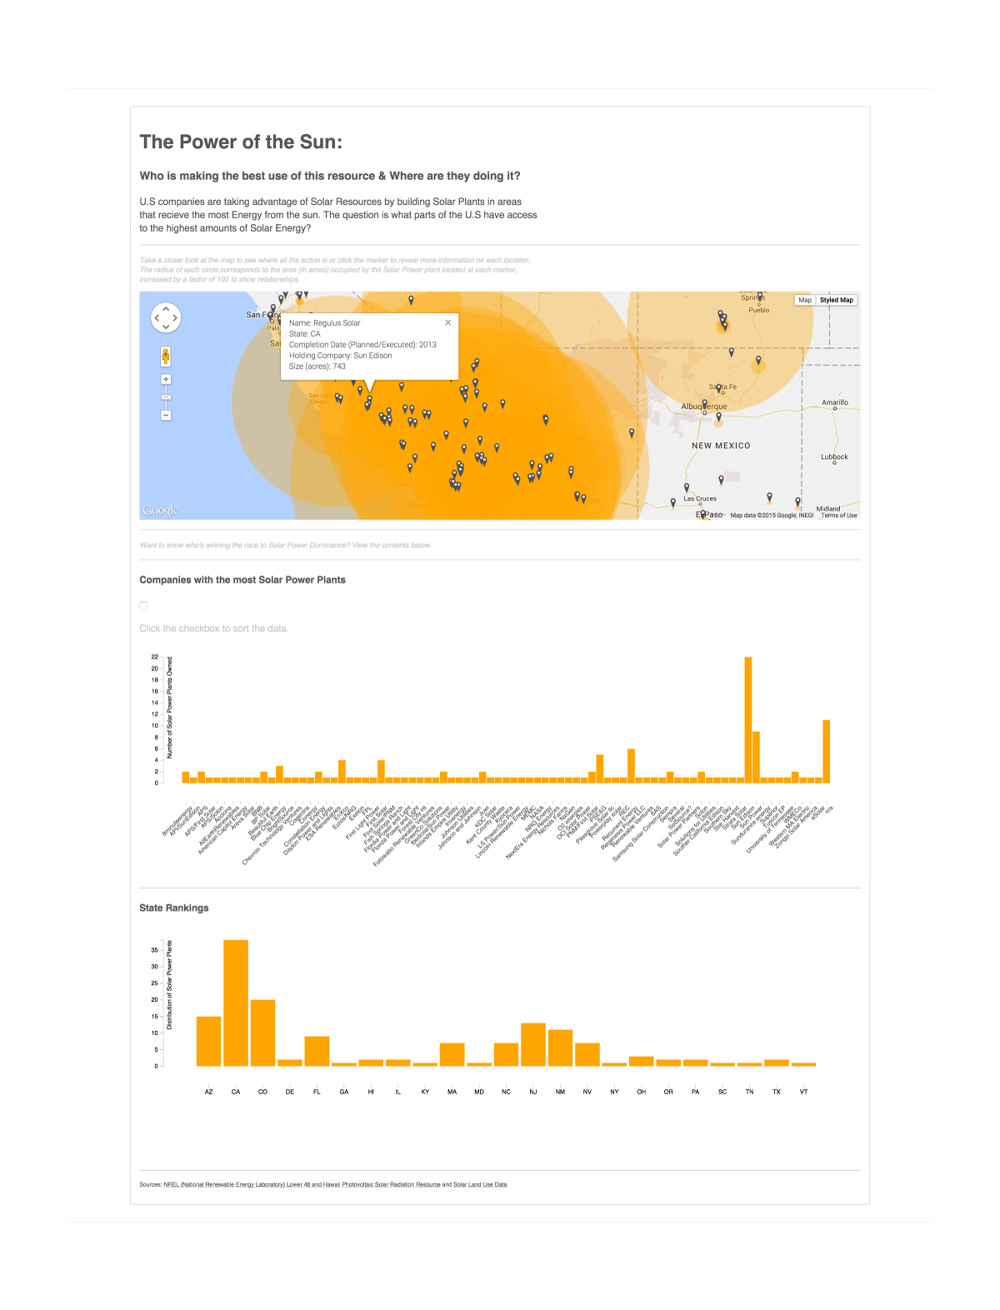Zoom in on the map
The width and height of the screenshot is (1000, 1310).
166,380
